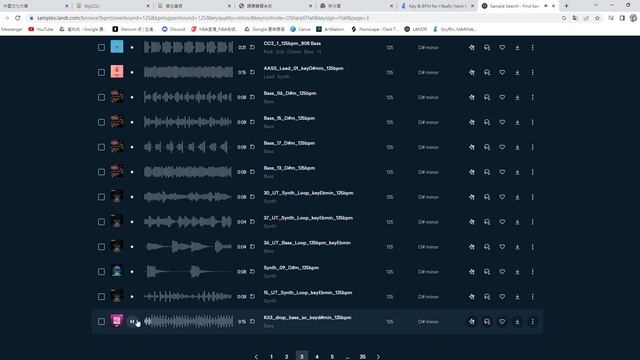The image size is (640, 360).
Task: Check the box for the AASS_Lead_01 sample
Action: point(101,72)
